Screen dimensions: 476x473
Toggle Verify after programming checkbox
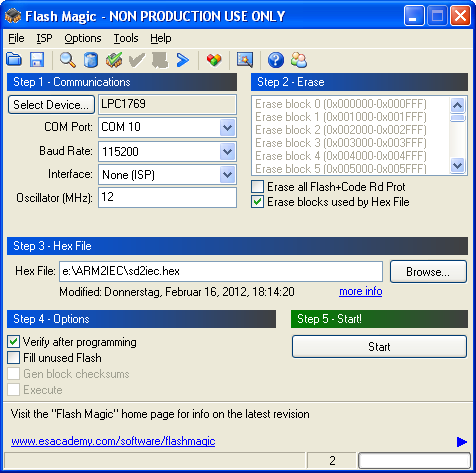pyautogui.click(x=13, y=342)
